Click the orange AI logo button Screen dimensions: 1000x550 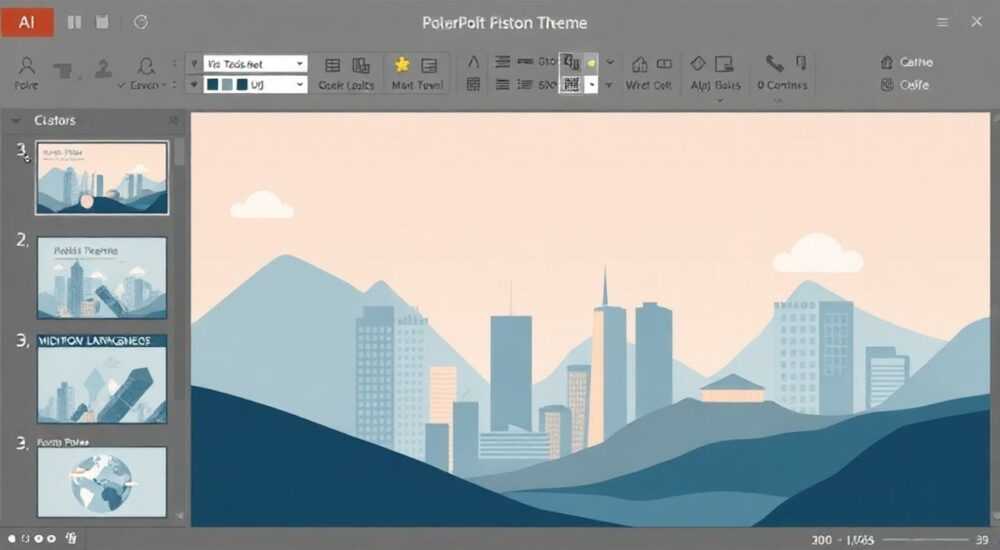[27, 22]
